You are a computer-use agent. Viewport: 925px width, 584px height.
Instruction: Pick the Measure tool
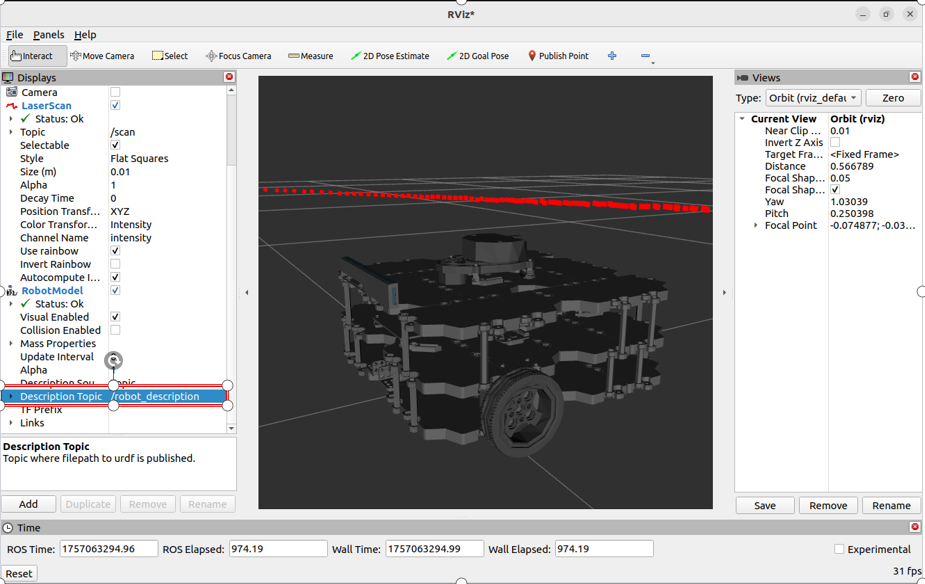point(309,55)
